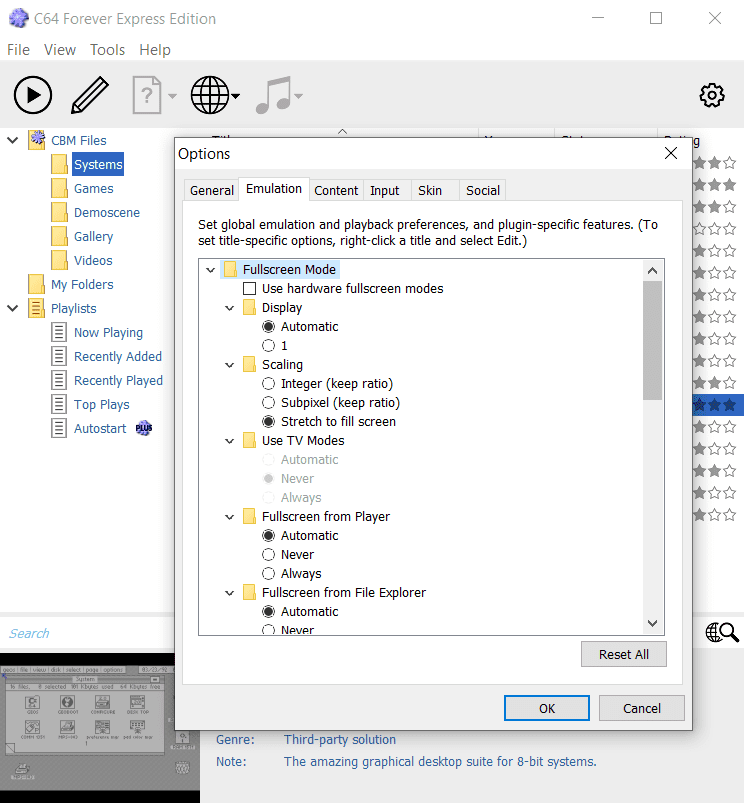Select the Games folder
Image resolution: width=744 pixels, height=803 pixels.
coord(93,188)
